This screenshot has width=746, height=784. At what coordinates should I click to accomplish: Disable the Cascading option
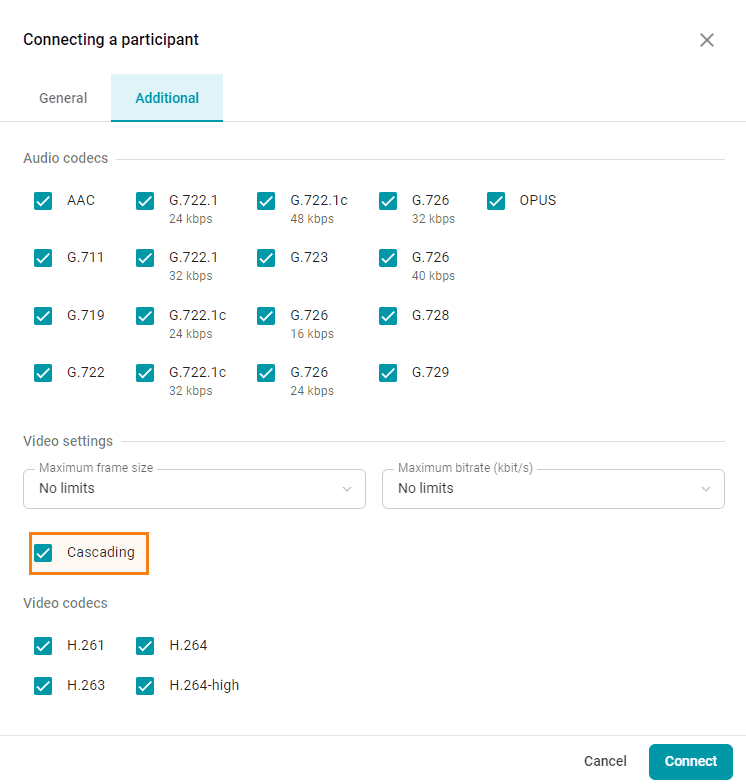coord(43,553)
